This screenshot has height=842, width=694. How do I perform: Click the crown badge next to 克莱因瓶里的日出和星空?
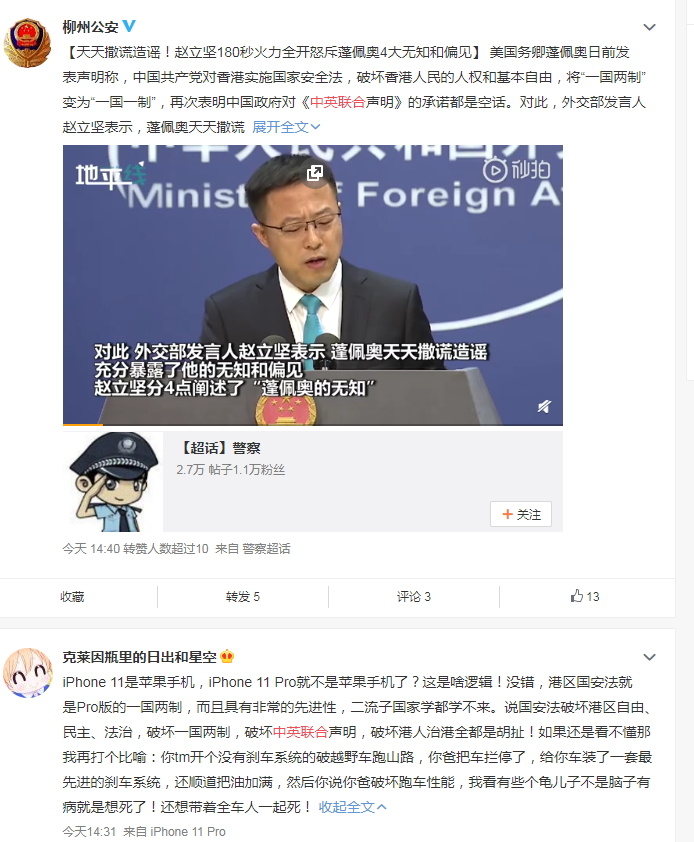tap(227, 657)
